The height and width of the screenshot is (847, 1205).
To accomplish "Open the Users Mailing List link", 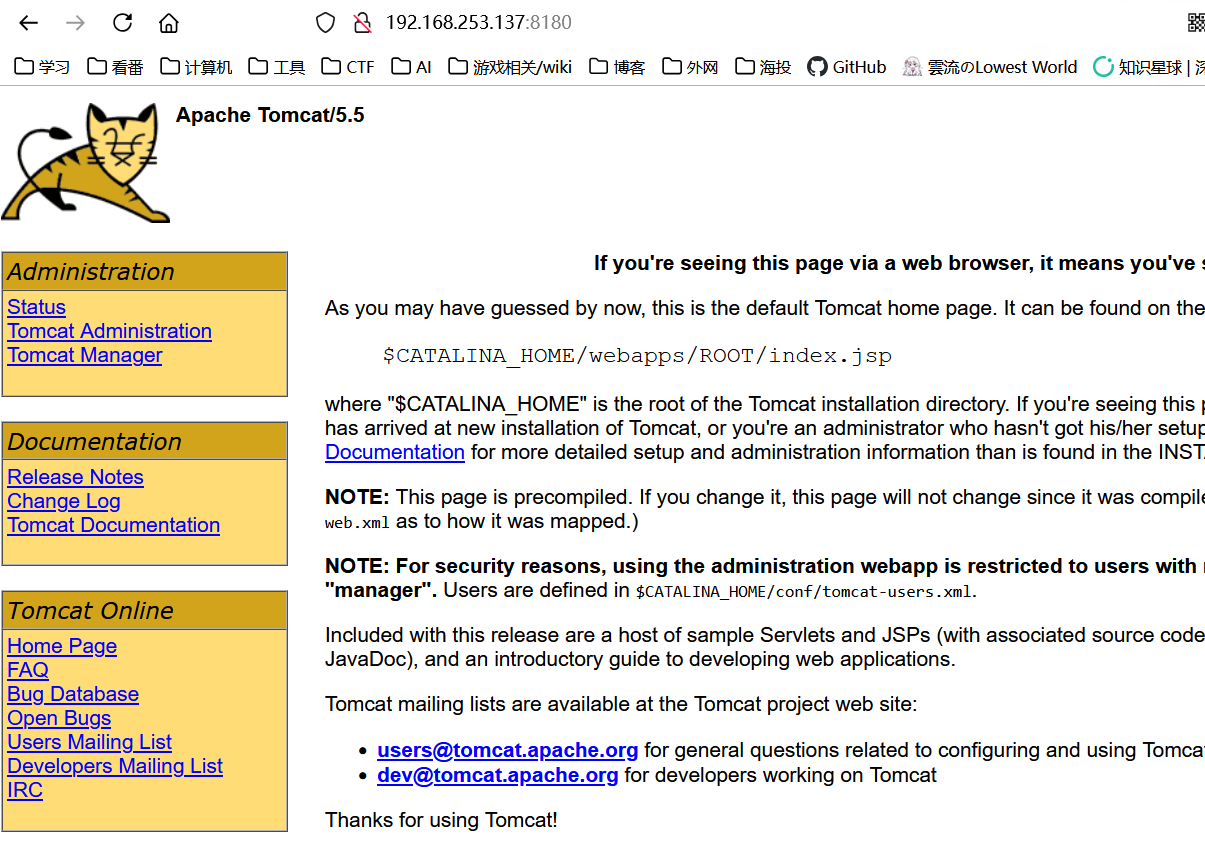I will (x=89, y=742).
